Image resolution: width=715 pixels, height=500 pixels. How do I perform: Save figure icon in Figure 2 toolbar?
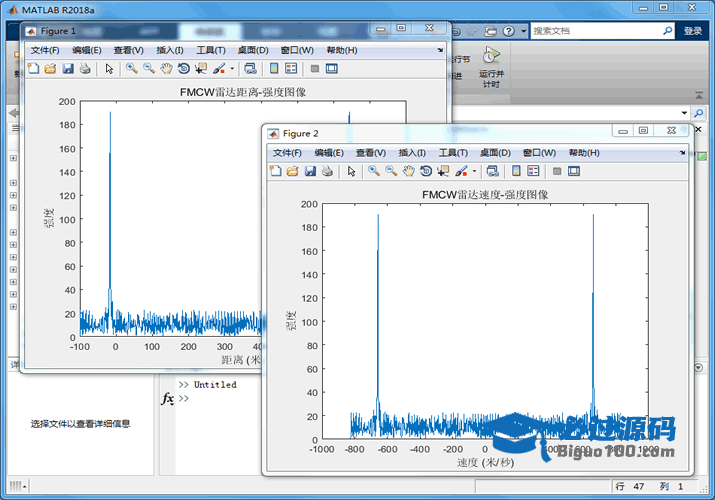(310, 171)
